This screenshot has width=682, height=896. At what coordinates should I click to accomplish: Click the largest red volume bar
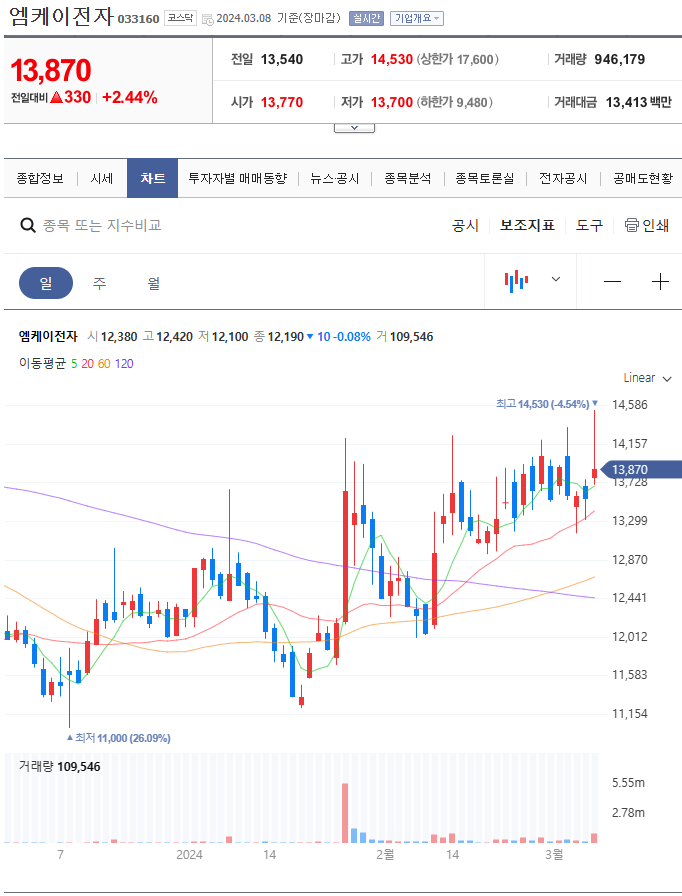tap(345, 813)
